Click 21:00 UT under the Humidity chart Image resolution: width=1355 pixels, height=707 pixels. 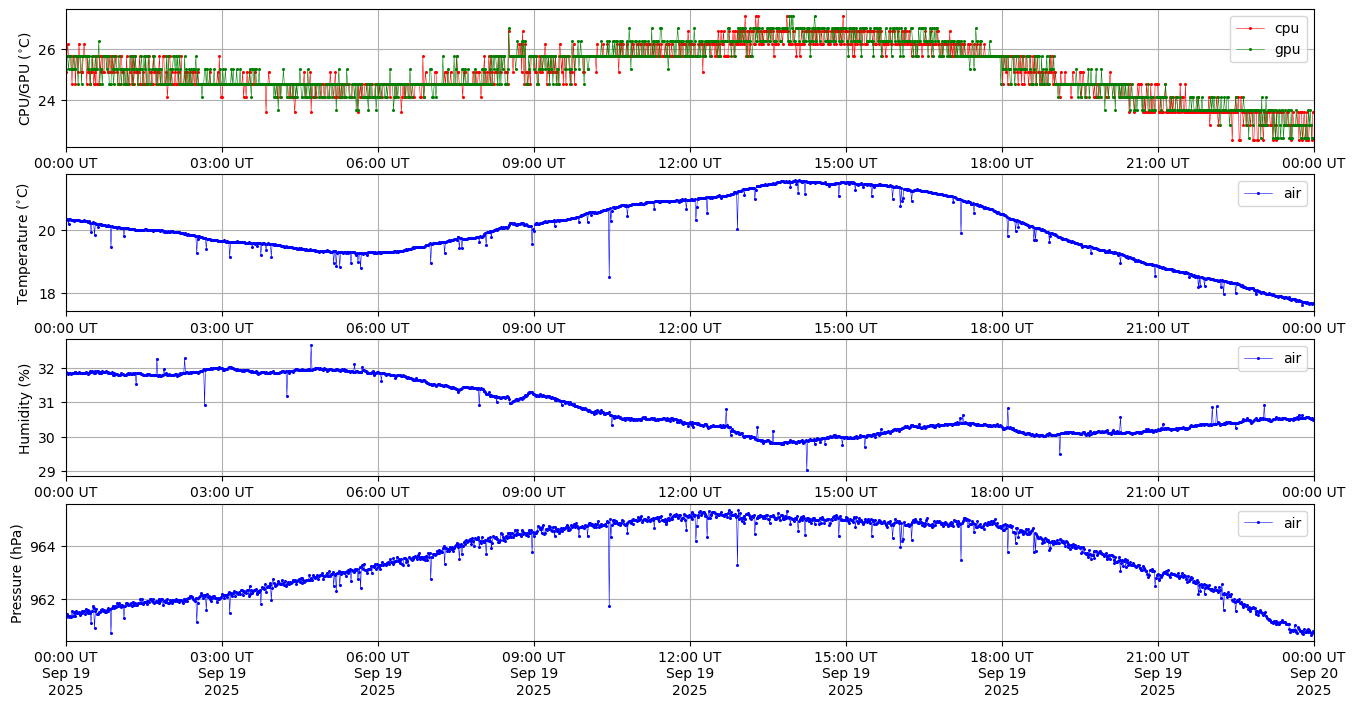tap(1158, 493)
